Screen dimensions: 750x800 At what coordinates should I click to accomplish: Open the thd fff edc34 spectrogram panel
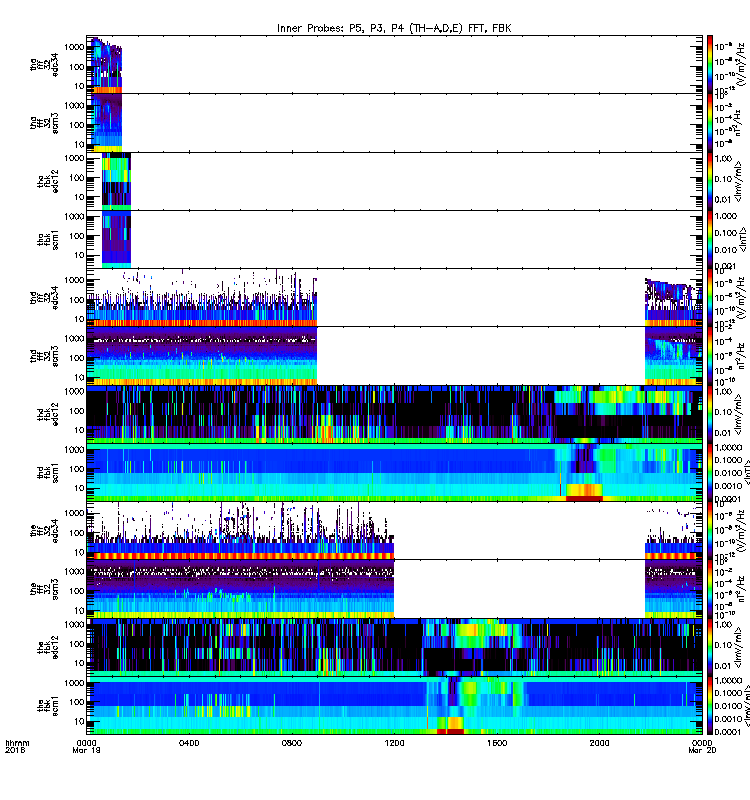point(394,297)
